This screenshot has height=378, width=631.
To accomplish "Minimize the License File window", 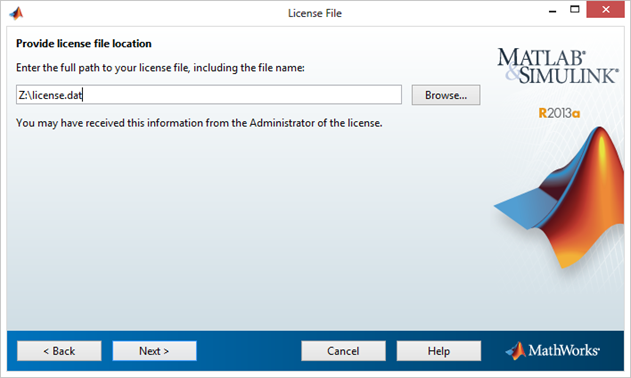I will pyautogui.click(x=553, y=10).
